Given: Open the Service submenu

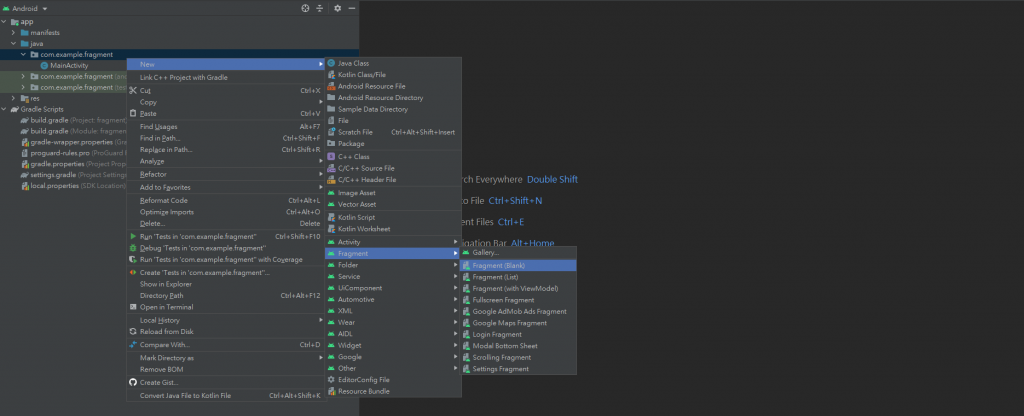Looking at the screenshot, I should 393,276.
